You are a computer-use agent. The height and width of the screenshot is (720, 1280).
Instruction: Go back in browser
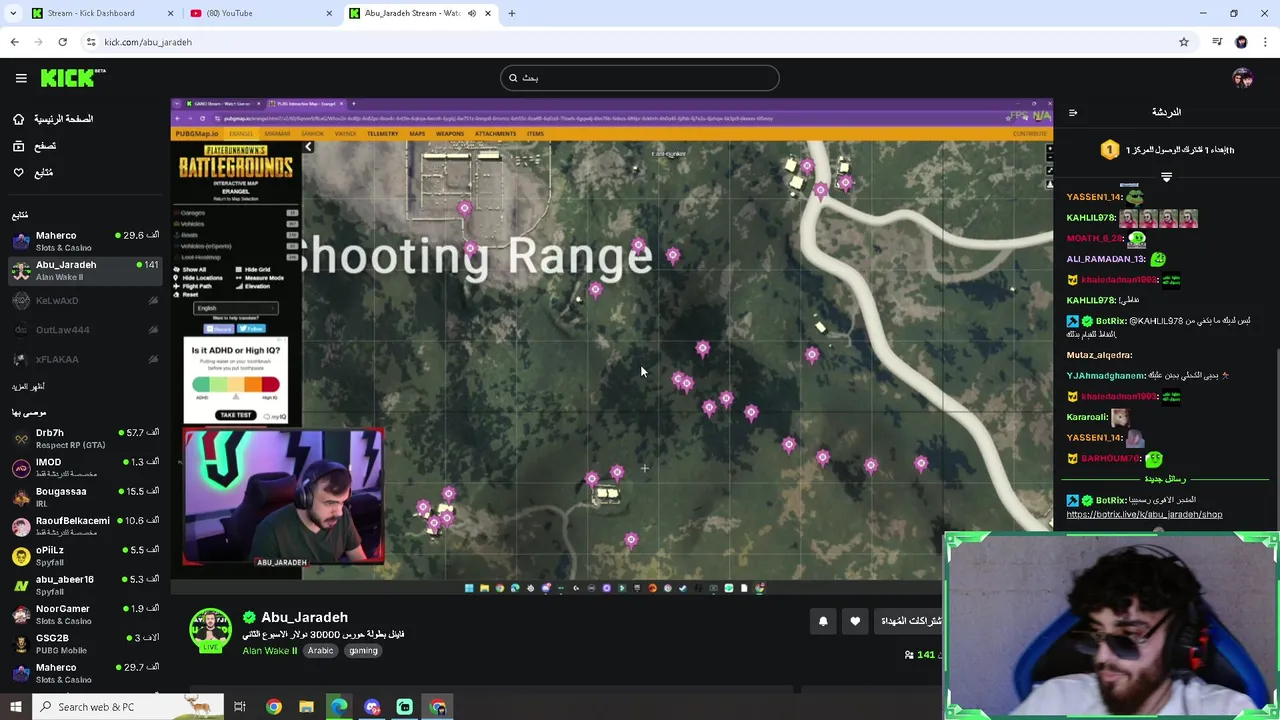pos(14,42)
